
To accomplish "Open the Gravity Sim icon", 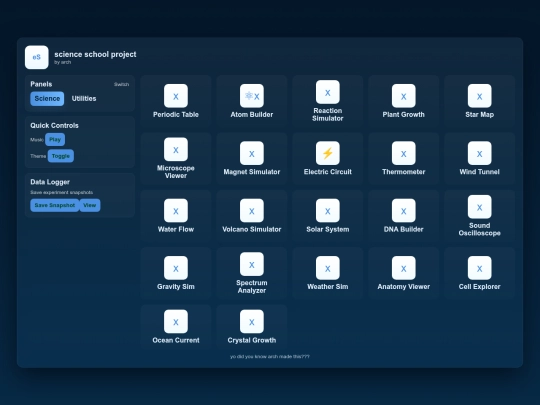I will click(176, 268).
